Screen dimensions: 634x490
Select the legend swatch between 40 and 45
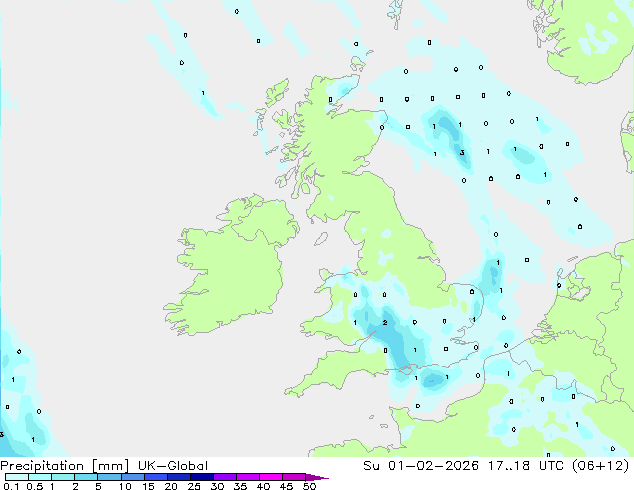(x=271, y=477)
